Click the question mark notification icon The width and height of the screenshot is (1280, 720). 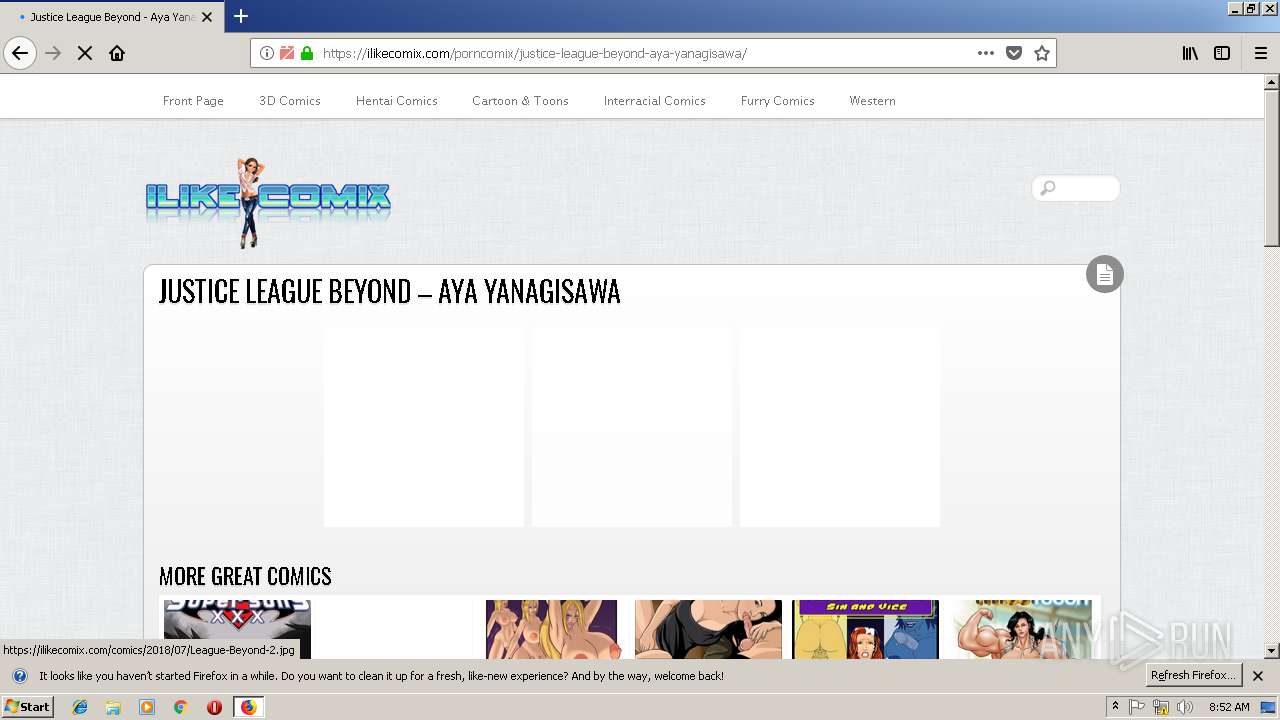pos(19,676)
